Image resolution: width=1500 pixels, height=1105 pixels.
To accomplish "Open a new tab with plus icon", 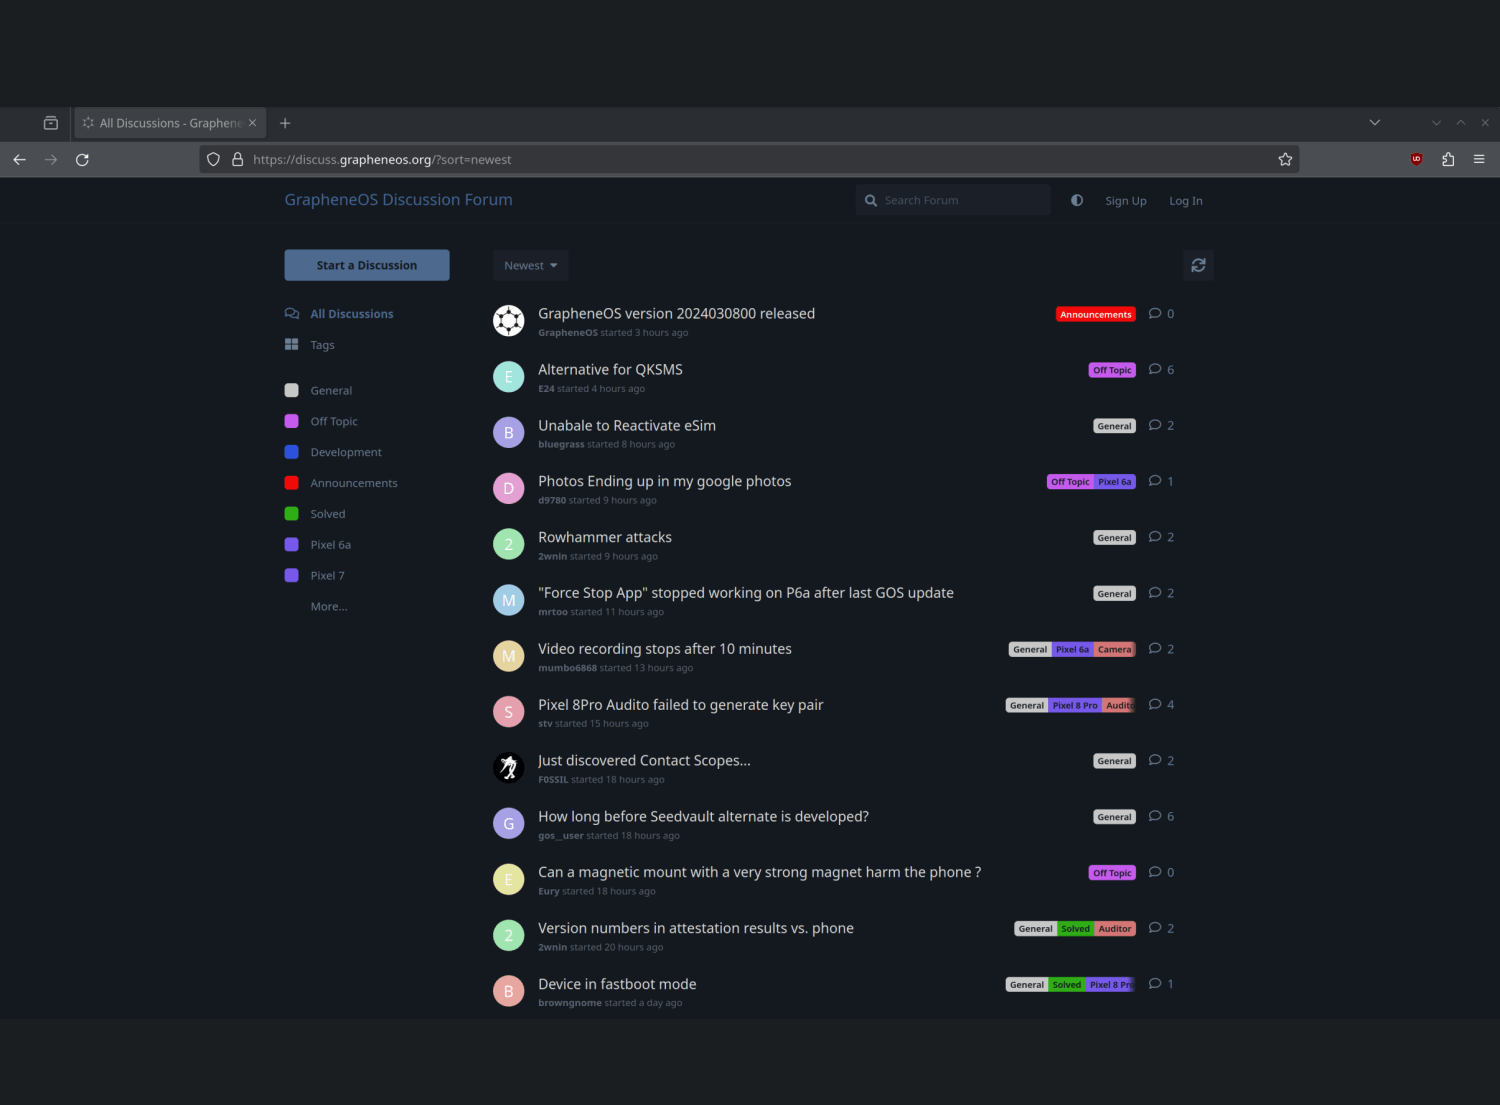I will coord(285,123).
